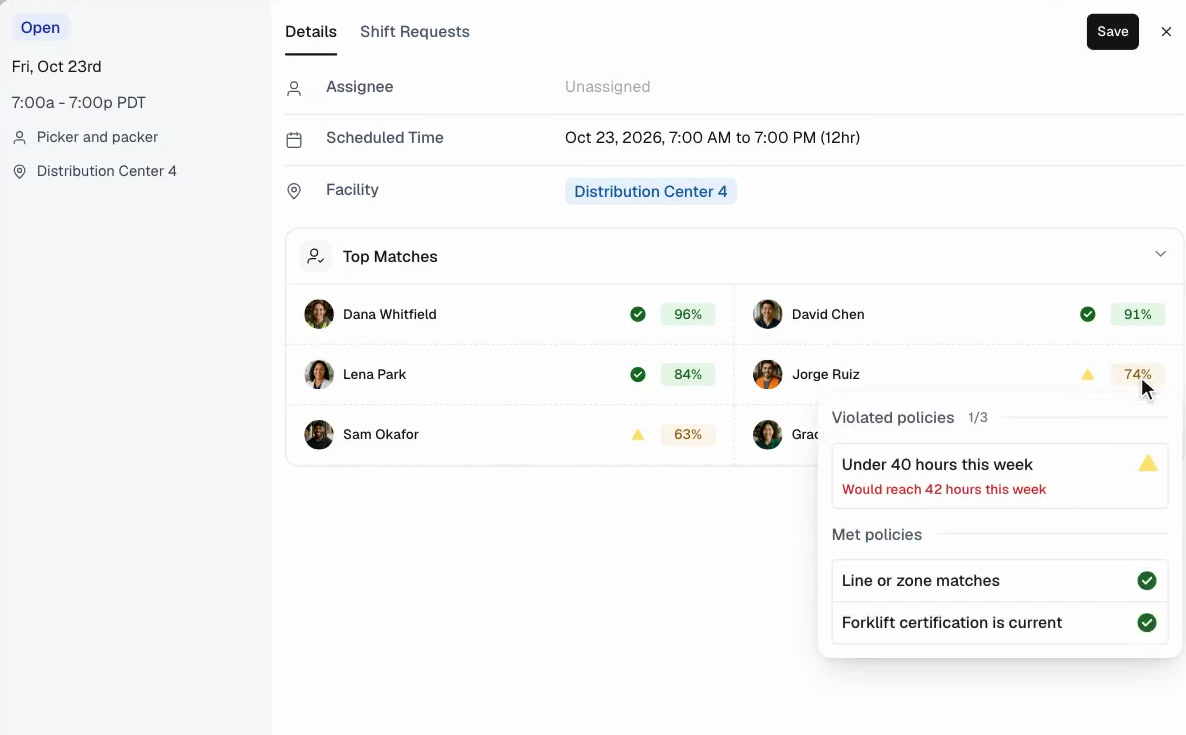
Task: Click the Unassigned assignee field
Action: [607, 87]
